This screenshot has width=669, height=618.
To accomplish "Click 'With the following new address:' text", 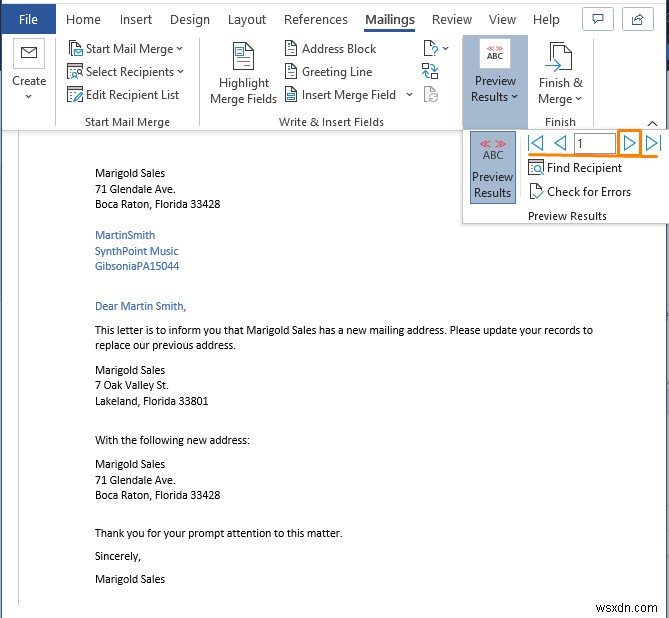I will (172, 440).
